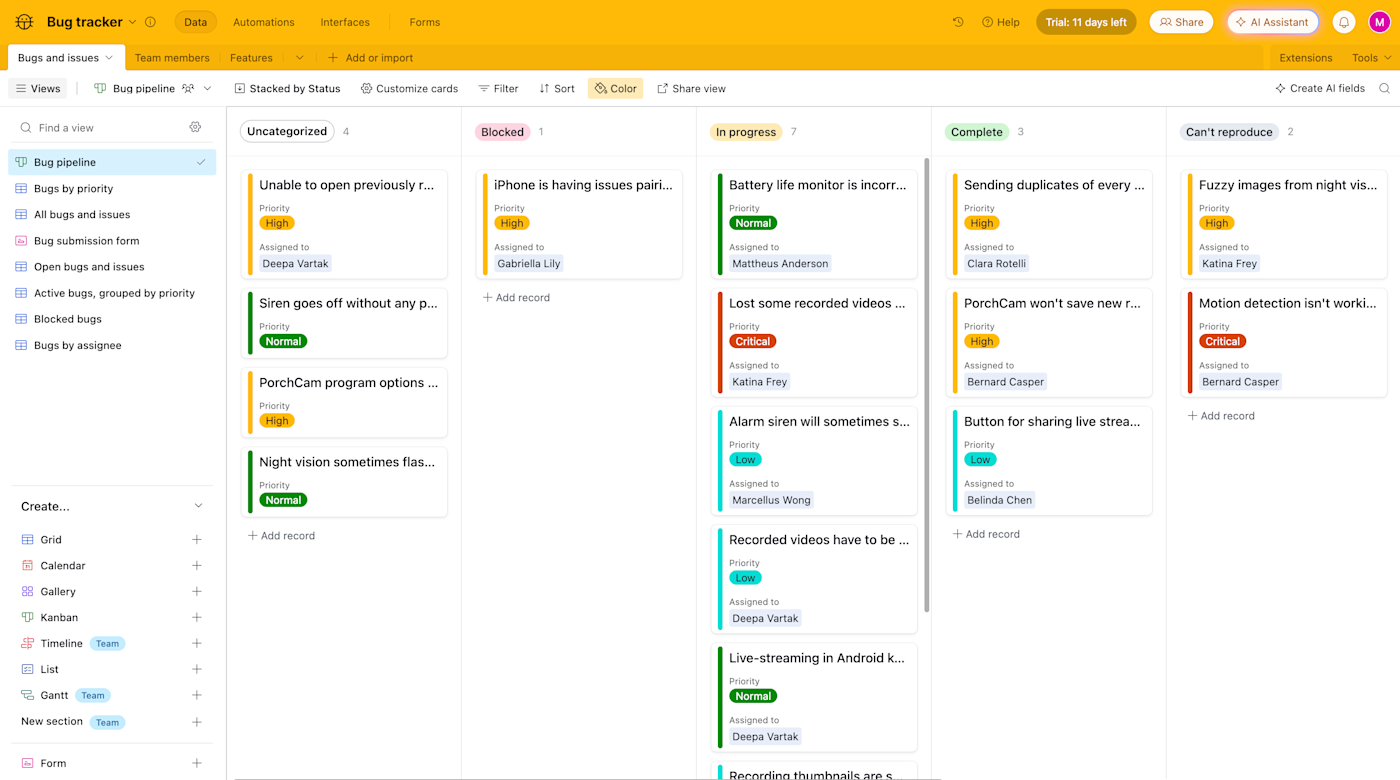Open the M account avatar

[1380, 22]
